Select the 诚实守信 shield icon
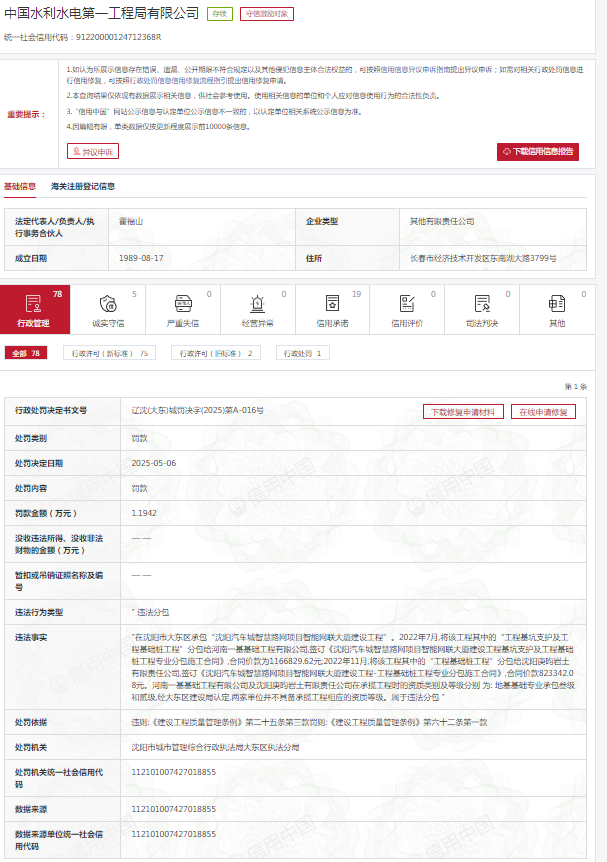 (108, 303)
